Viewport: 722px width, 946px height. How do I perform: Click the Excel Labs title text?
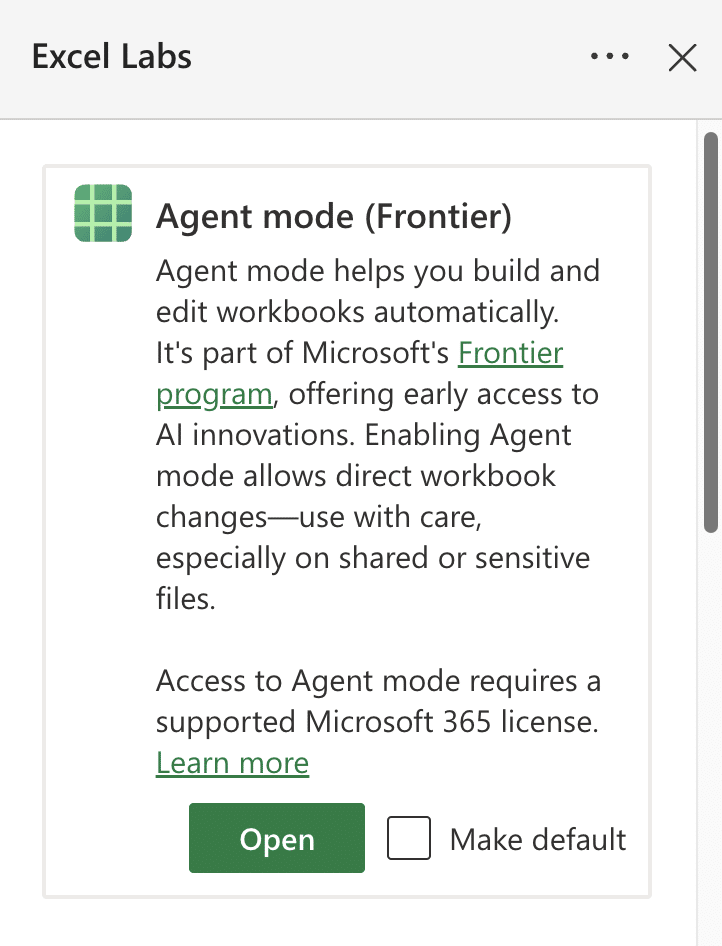point(110,57)
